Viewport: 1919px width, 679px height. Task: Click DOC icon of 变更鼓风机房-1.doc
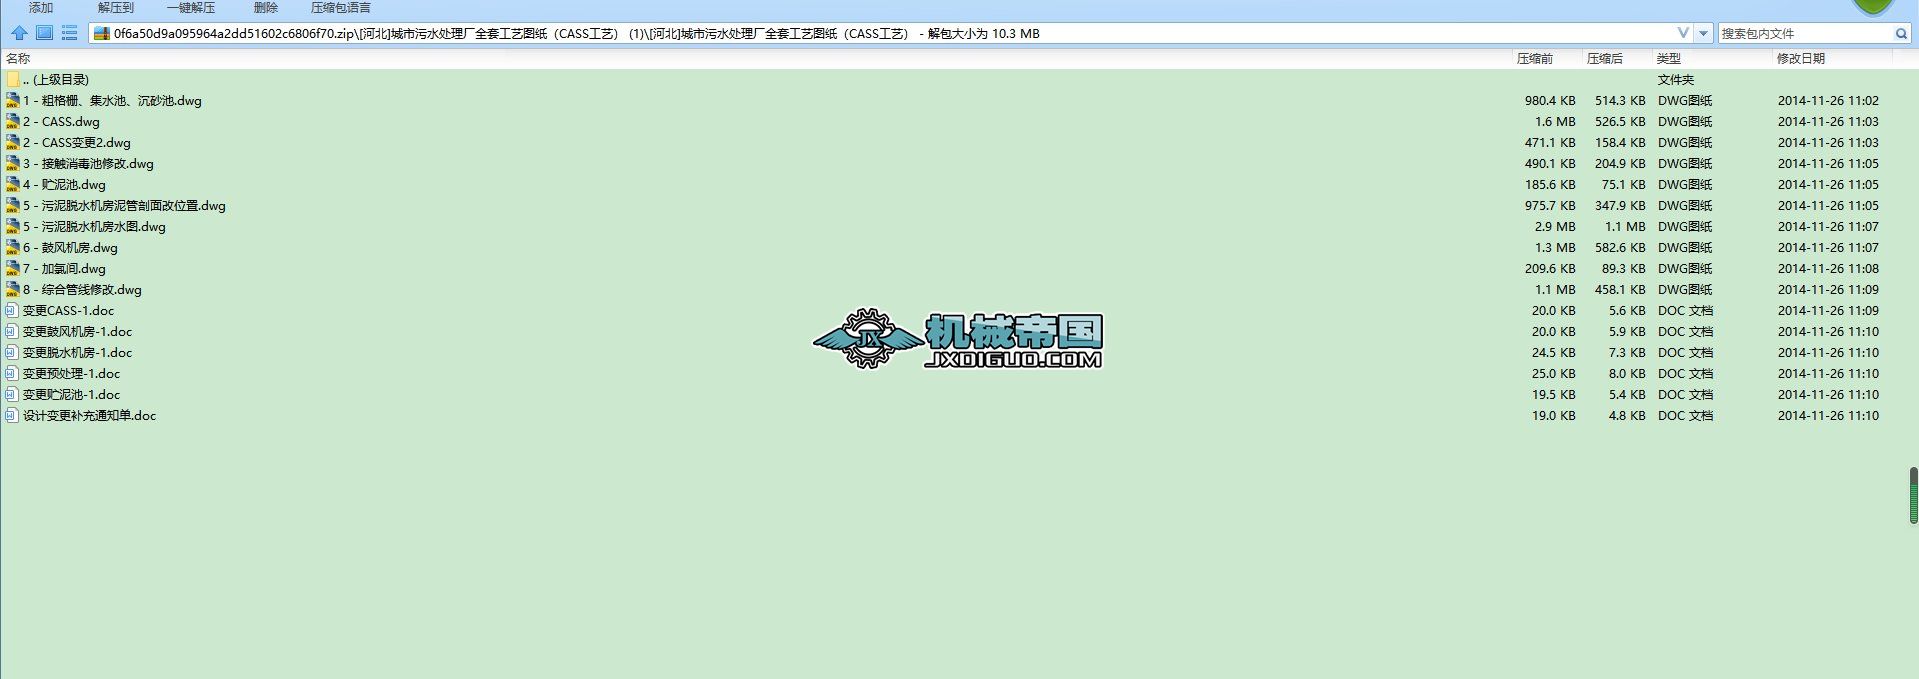click(12, 331)
